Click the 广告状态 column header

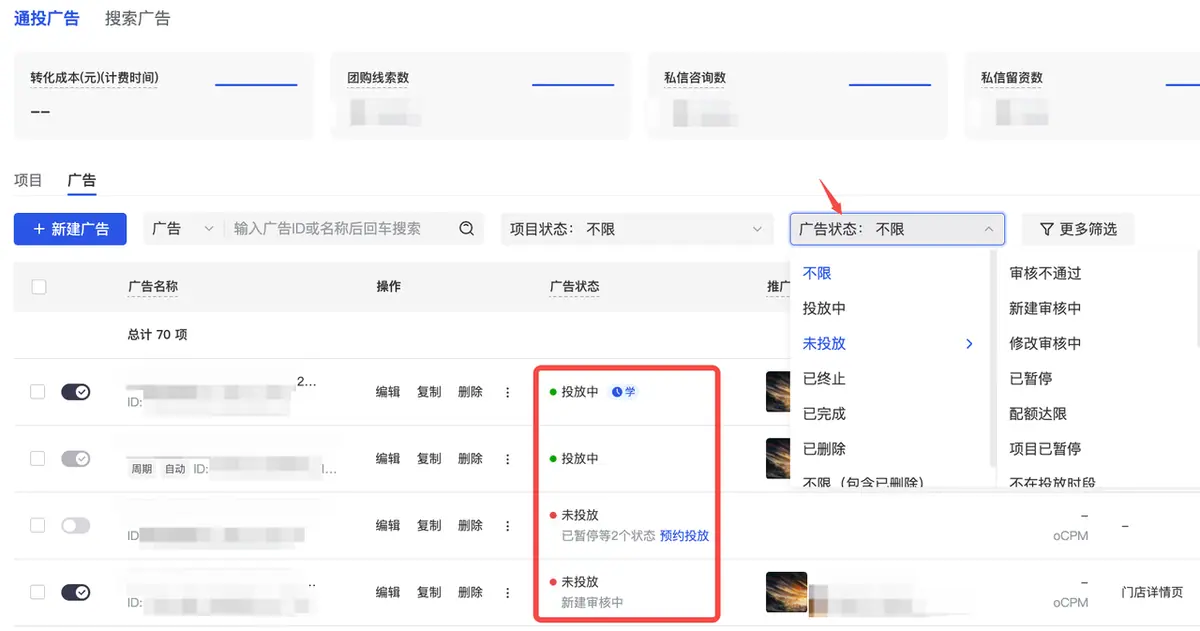point(575,287)
